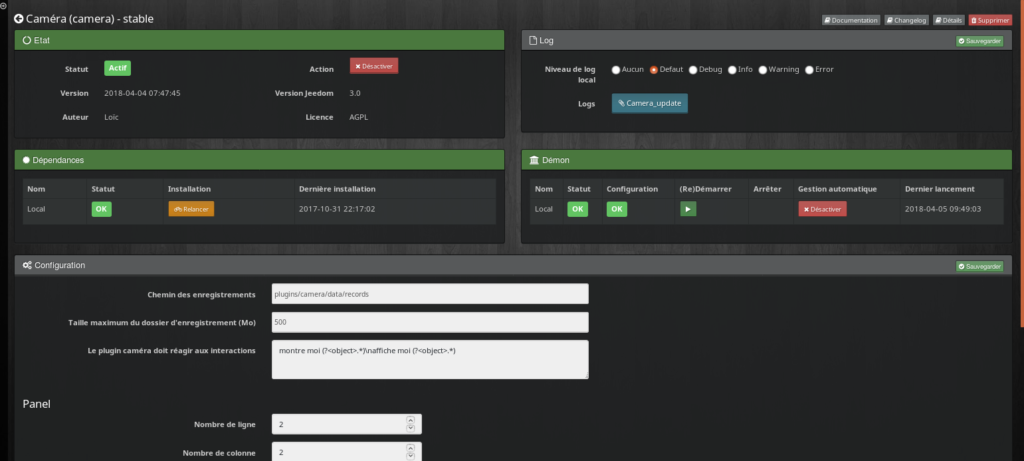Viewport: 1024px width, 461px height.
Task: Click the Chemin des enregistrements field
Action: [430, 294]
